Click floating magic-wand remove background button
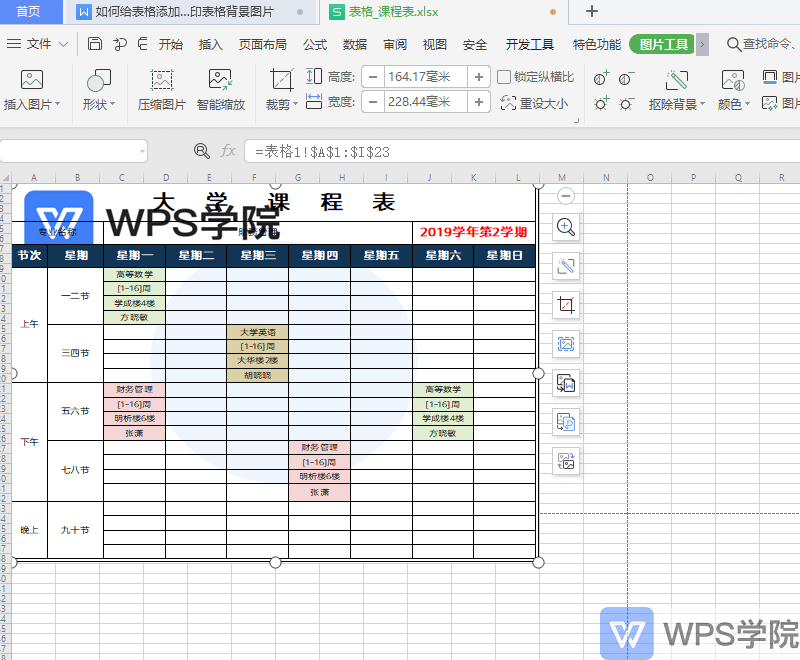The image size is (800, 660). click(566, 266)
